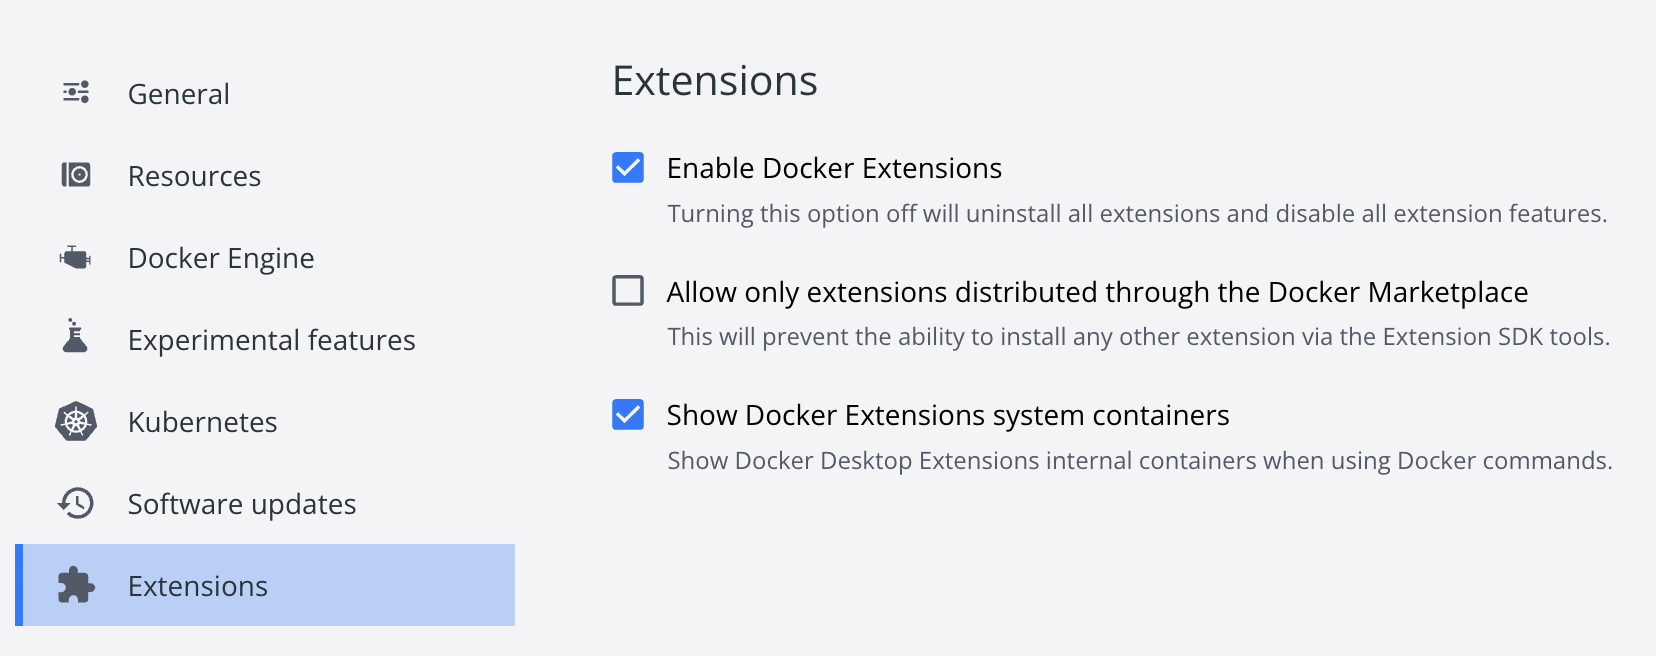The image size is (1656, 656).
Task: Toggle the Show system containers checkbox
Action: click(x=628, y=414)
